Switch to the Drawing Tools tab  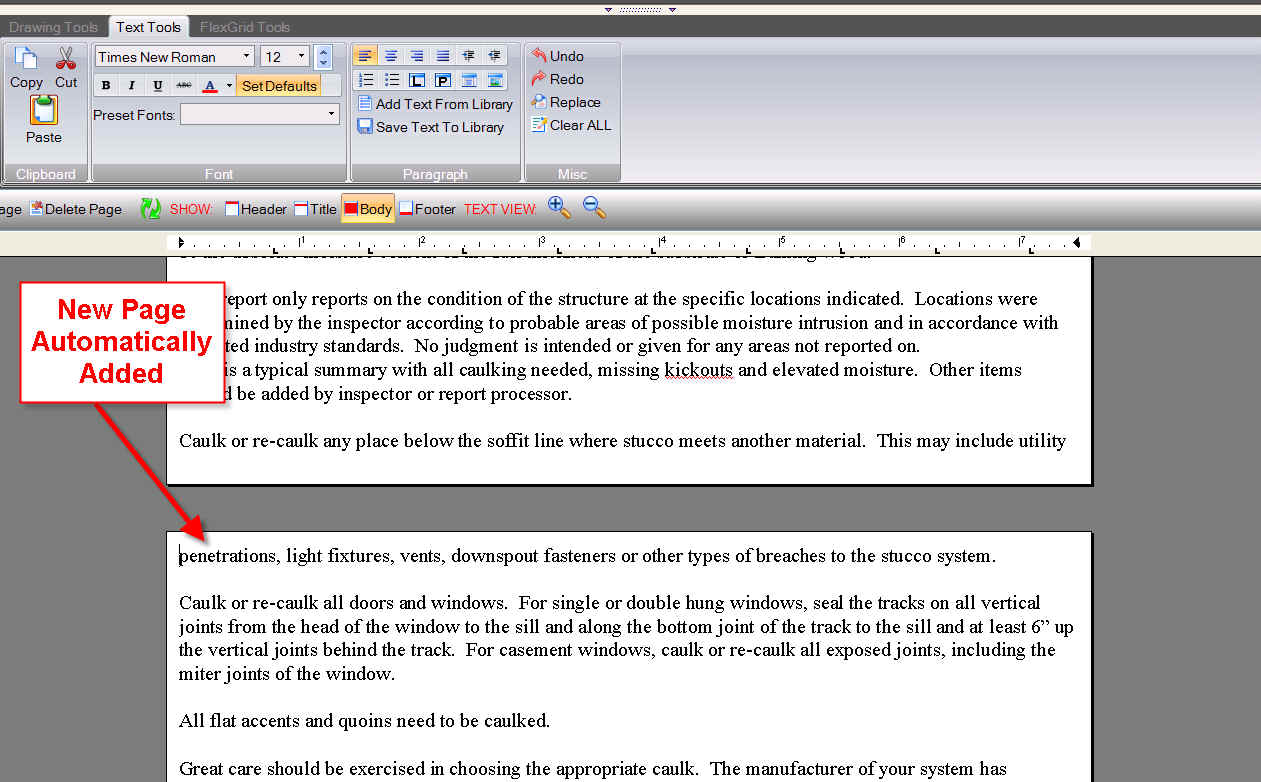[x=53, y=27]
